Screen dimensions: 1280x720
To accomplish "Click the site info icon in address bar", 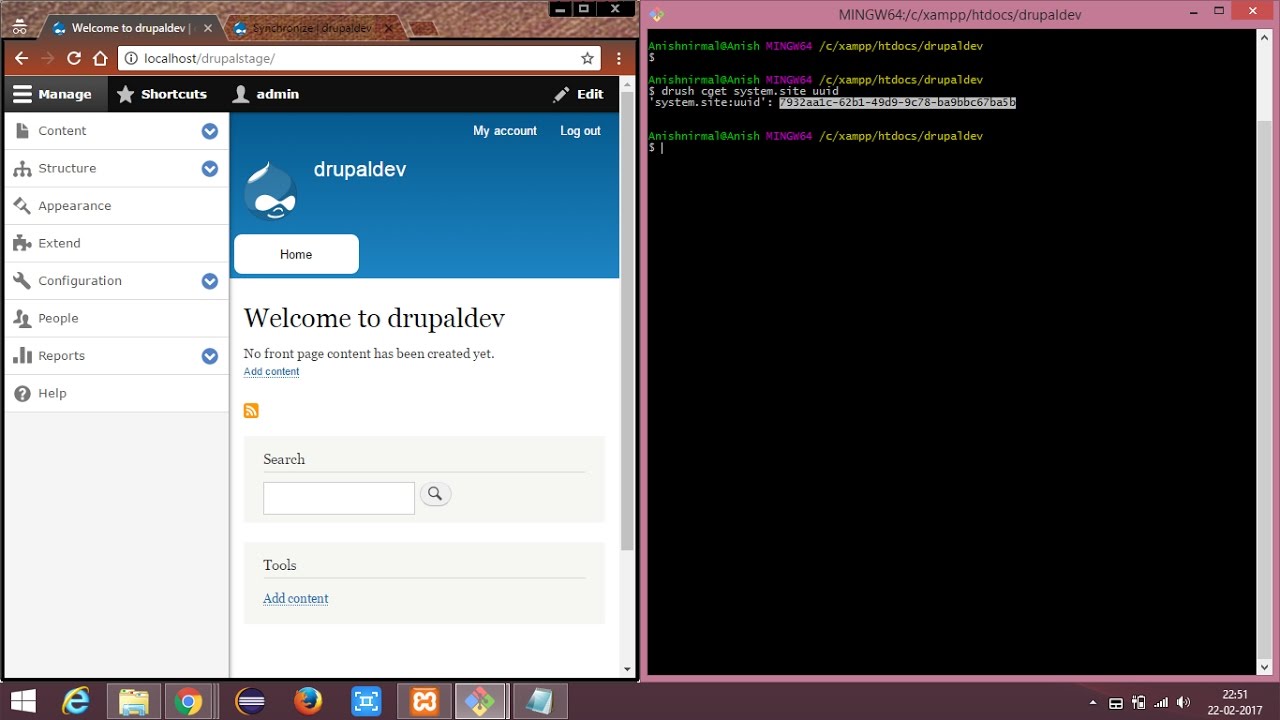I will [131, 58].
